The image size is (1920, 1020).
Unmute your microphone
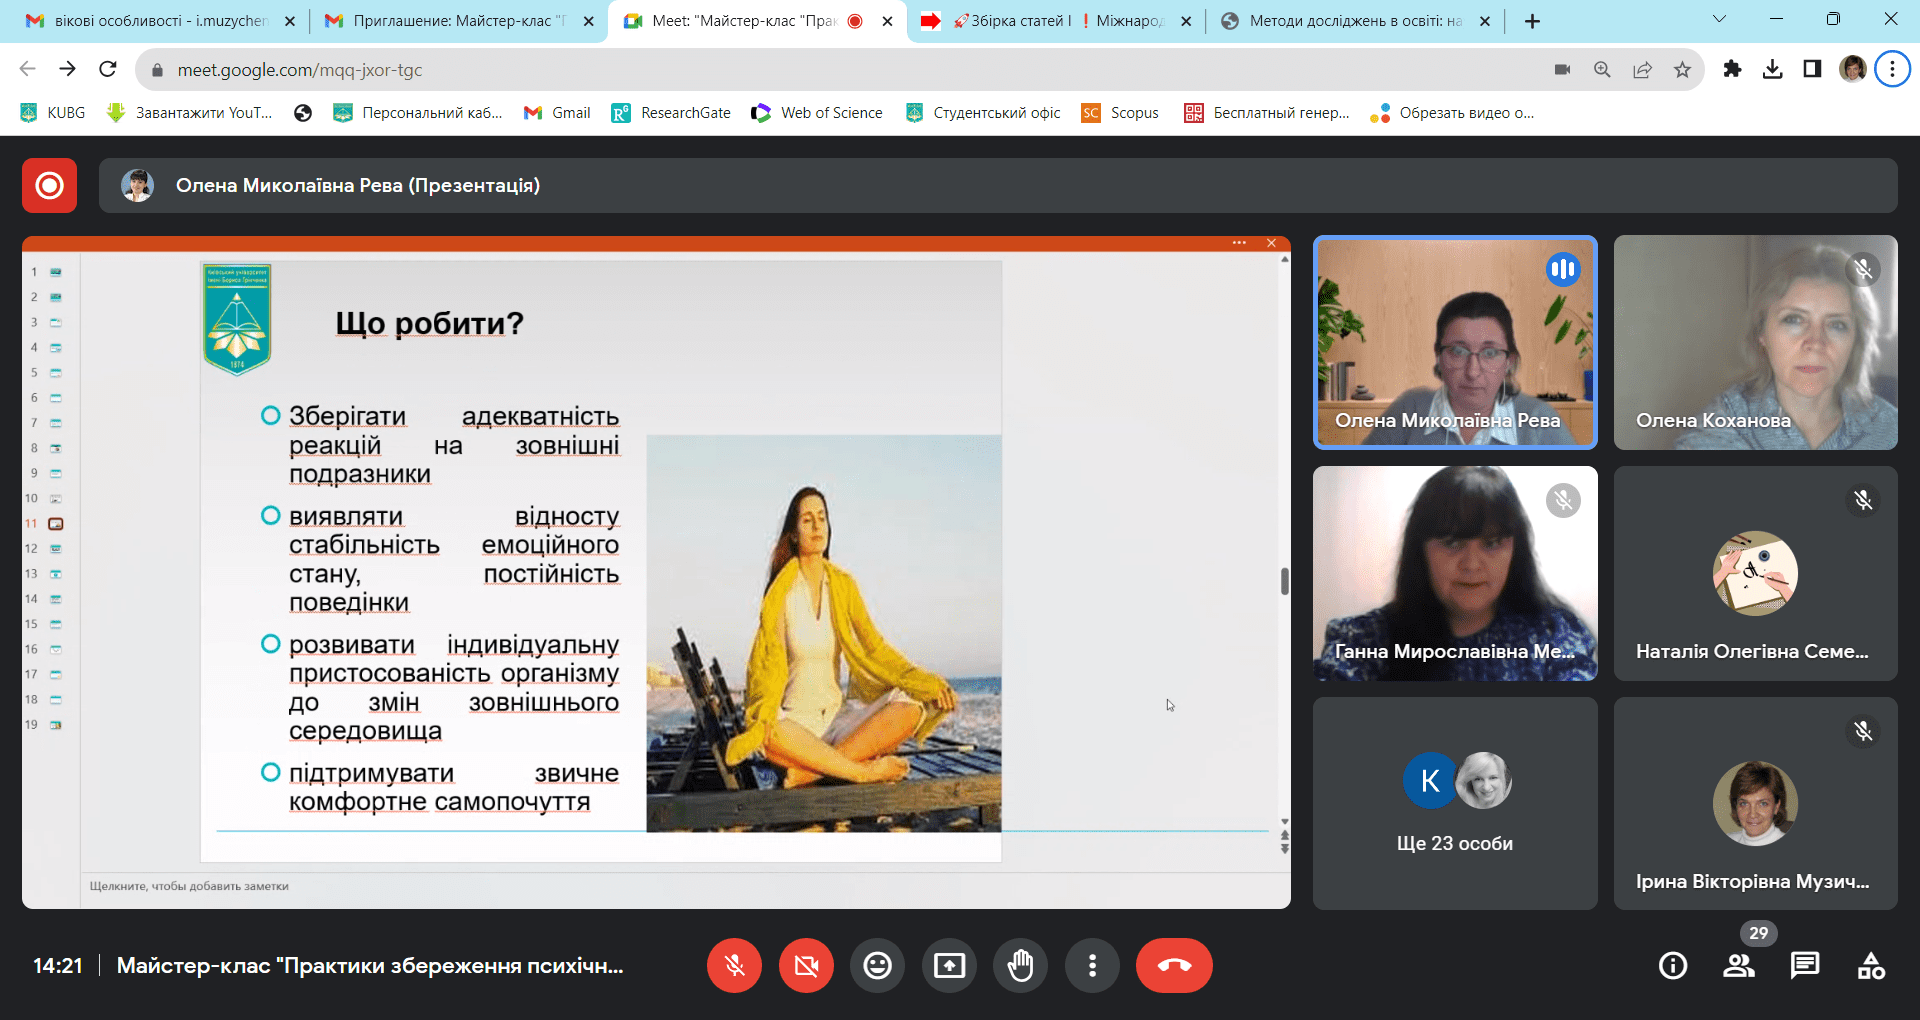click(x=734, y=965)
